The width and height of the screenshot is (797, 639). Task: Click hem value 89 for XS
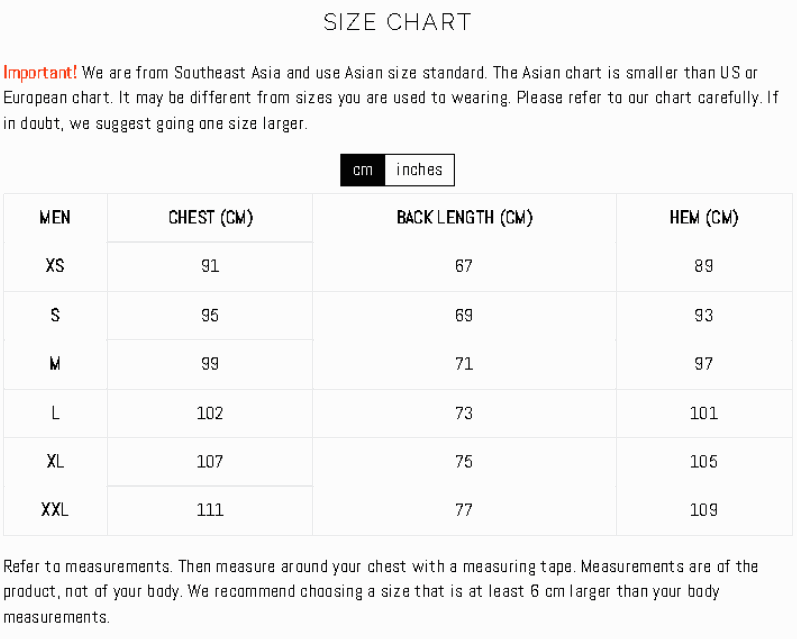(703, 265)
